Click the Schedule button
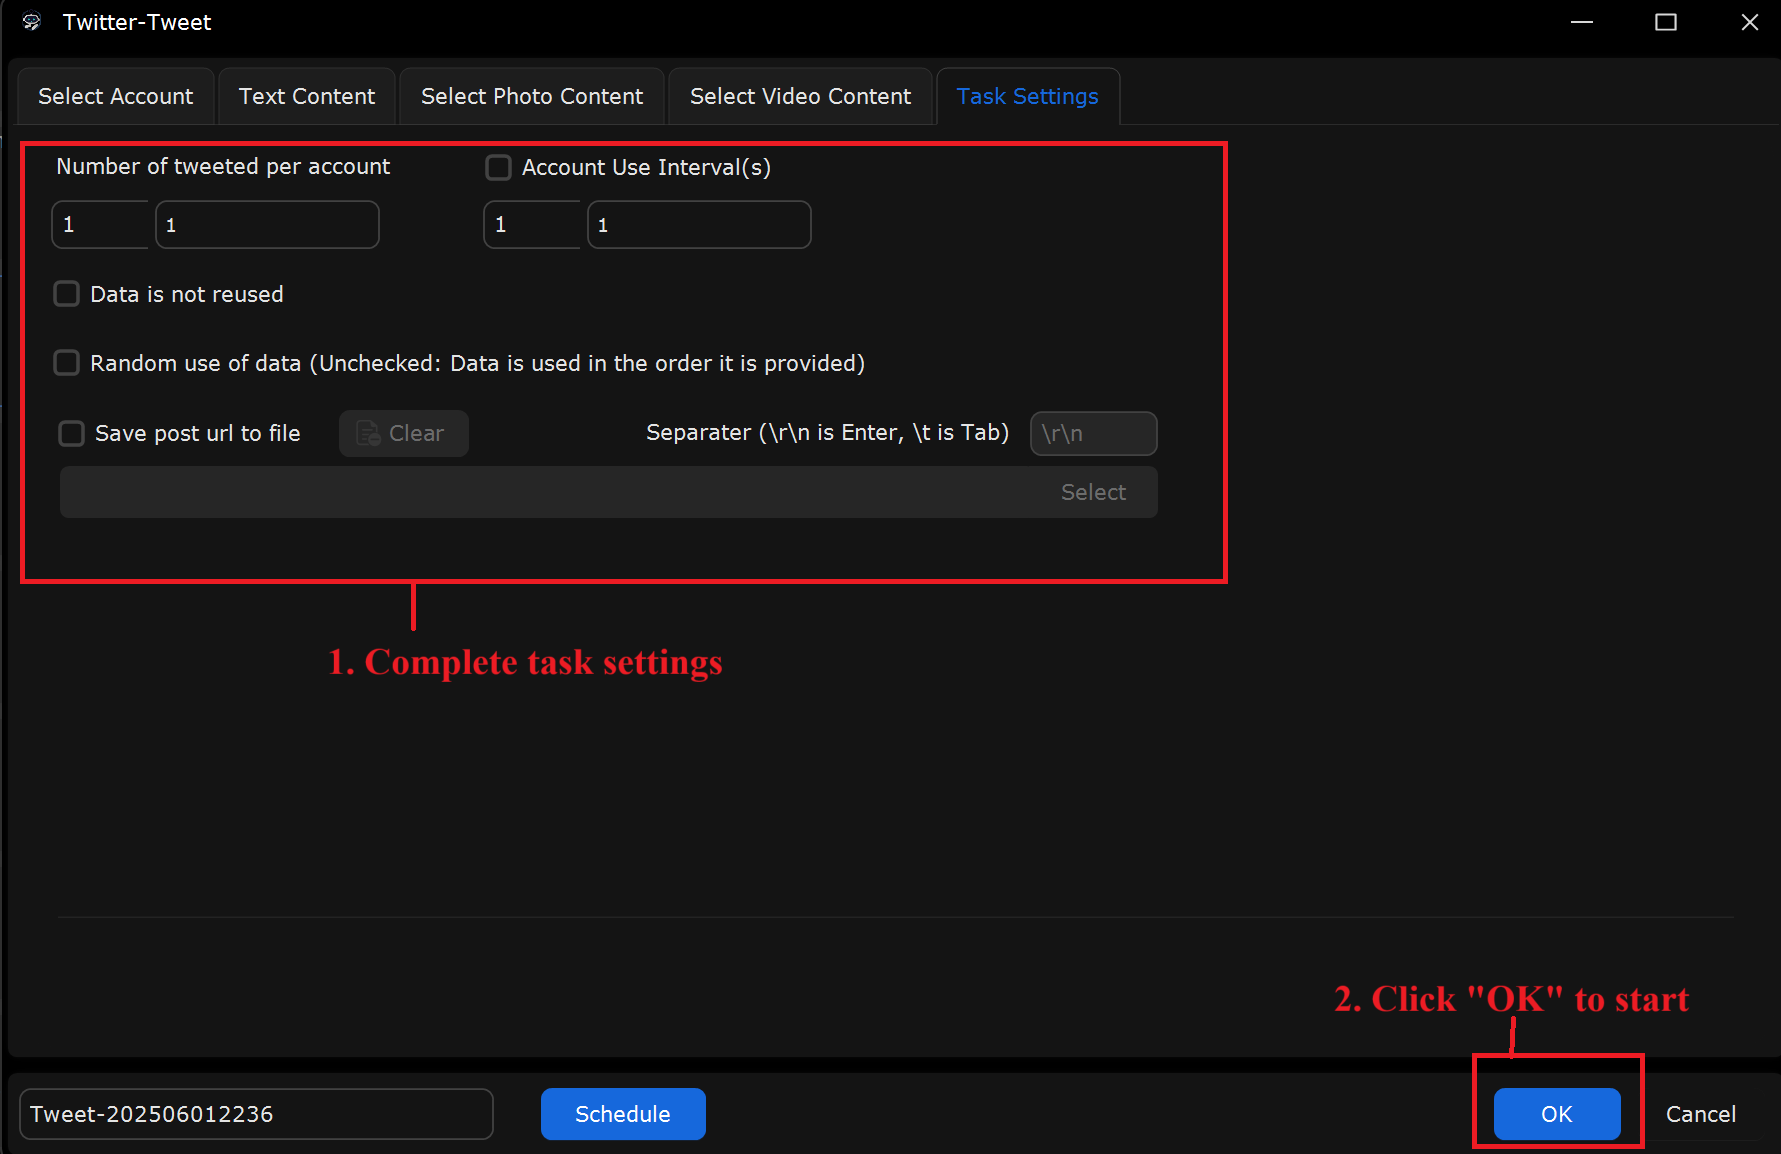 623,1114
